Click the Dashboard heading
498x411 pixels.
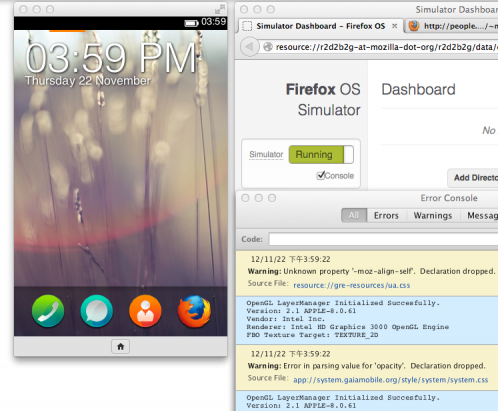coord(418,89)
